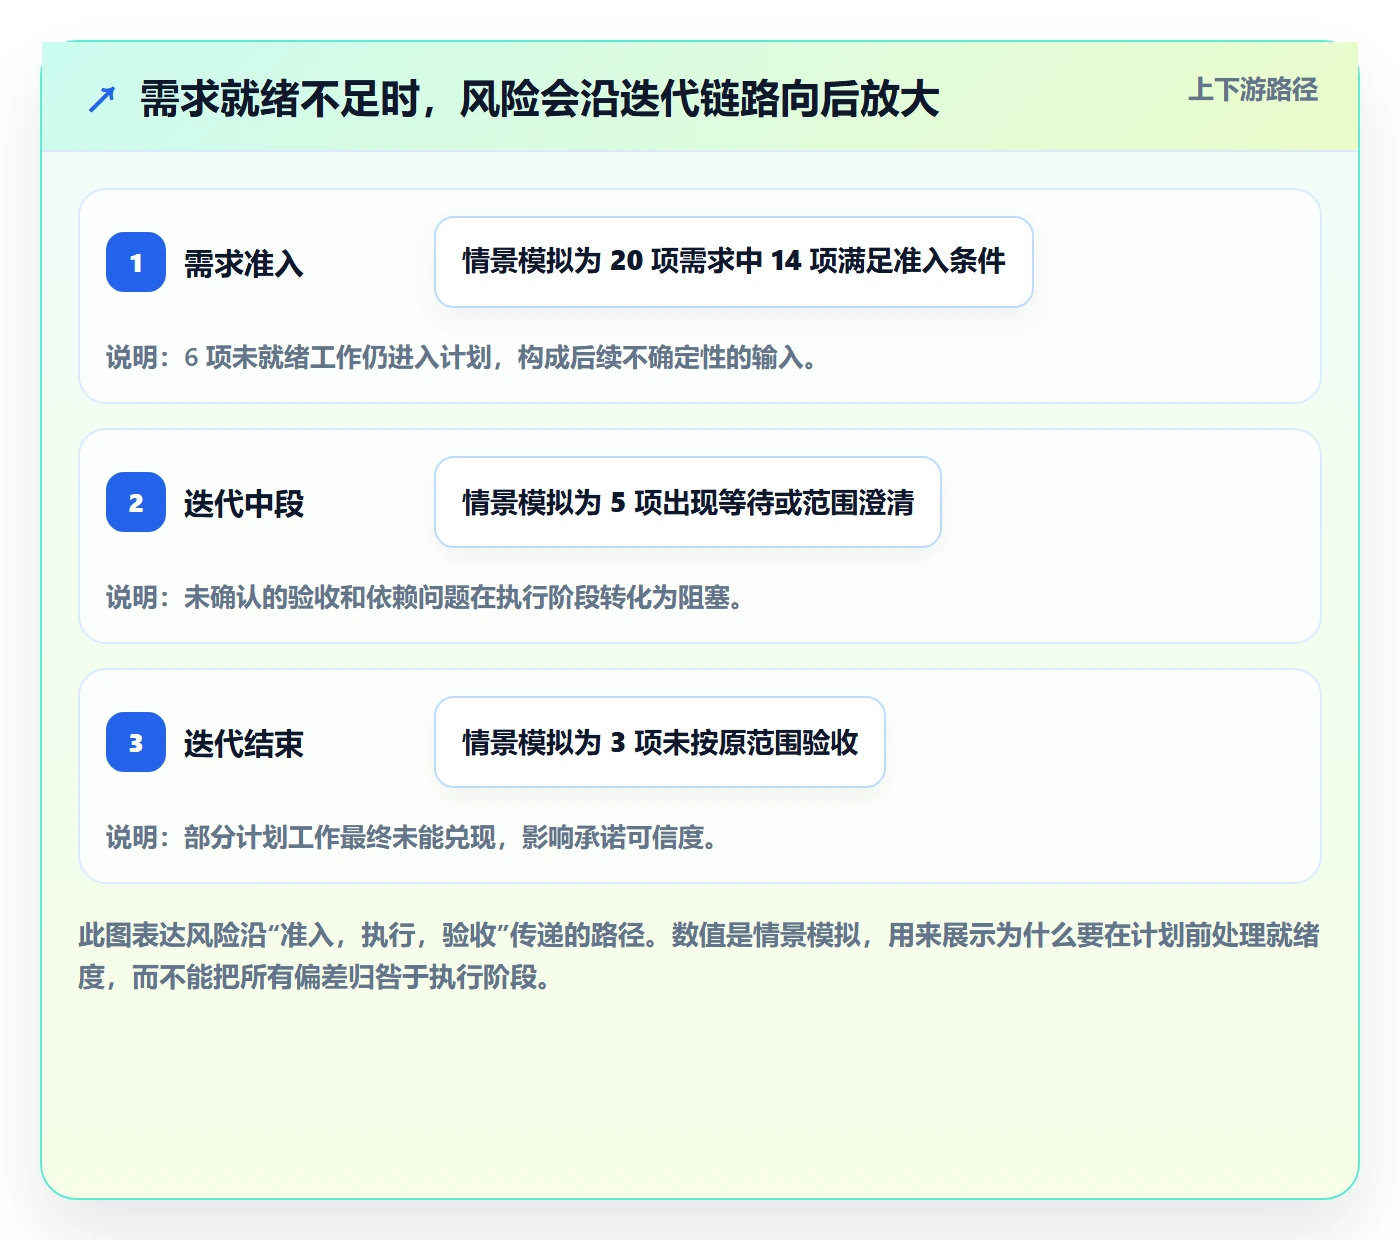
Task: Click the heading 需求就绪不足时，风险会沿迭代链路向后放大
Action: pos(540,99)
